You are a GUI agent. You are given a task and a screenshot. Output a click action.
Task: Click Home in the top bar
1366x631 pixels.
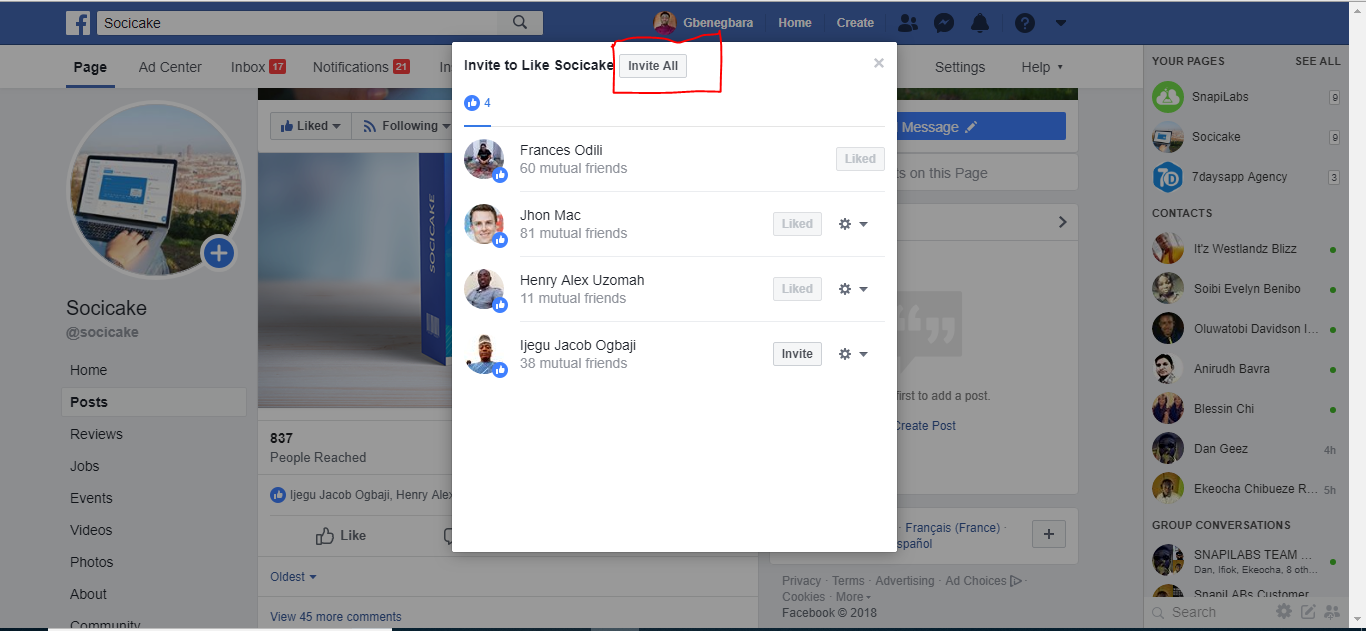(x=795, y=23)
